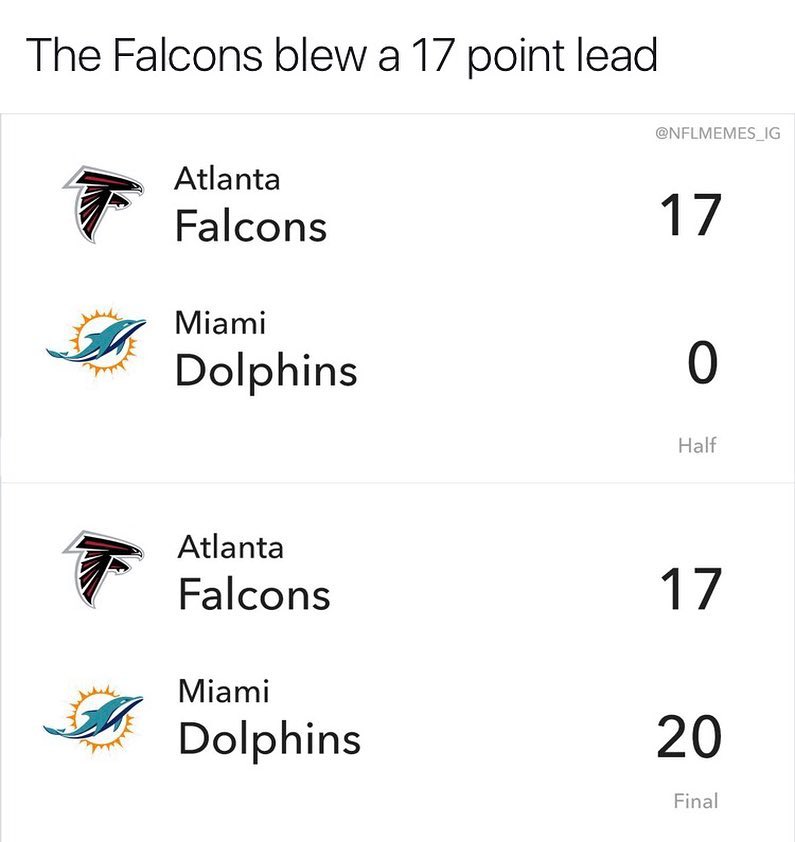
Task: Click the headline about the 17 point lead
Action: [342, 56]
